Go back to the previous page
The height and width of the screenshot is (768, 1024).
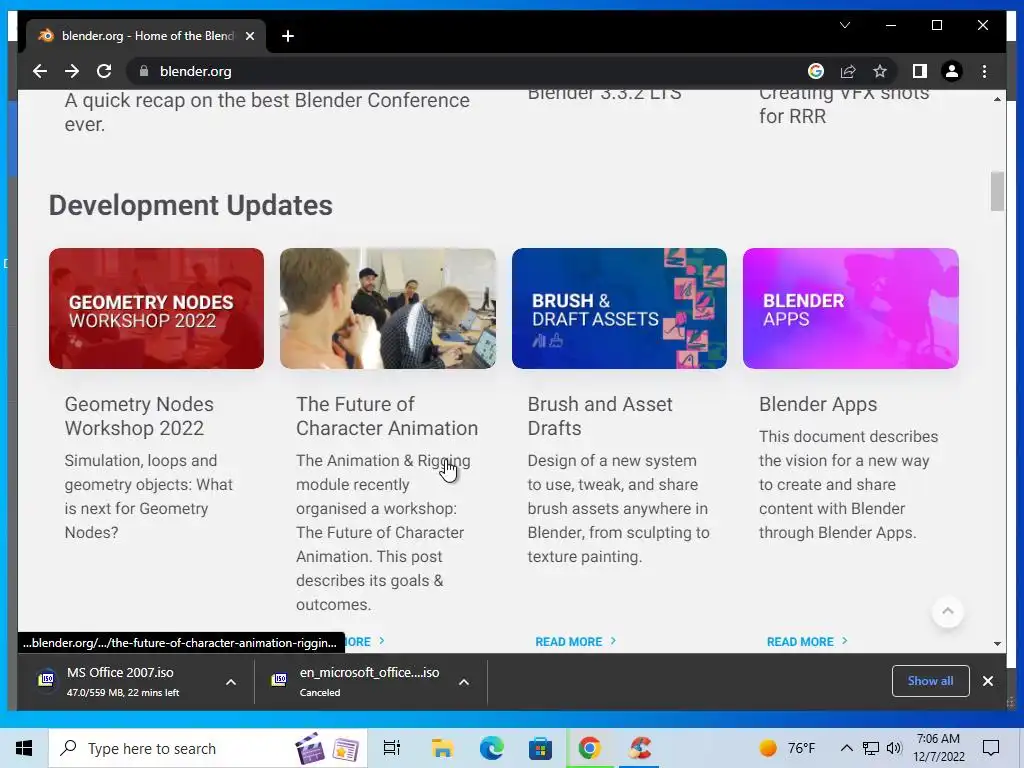pos(40,71)
